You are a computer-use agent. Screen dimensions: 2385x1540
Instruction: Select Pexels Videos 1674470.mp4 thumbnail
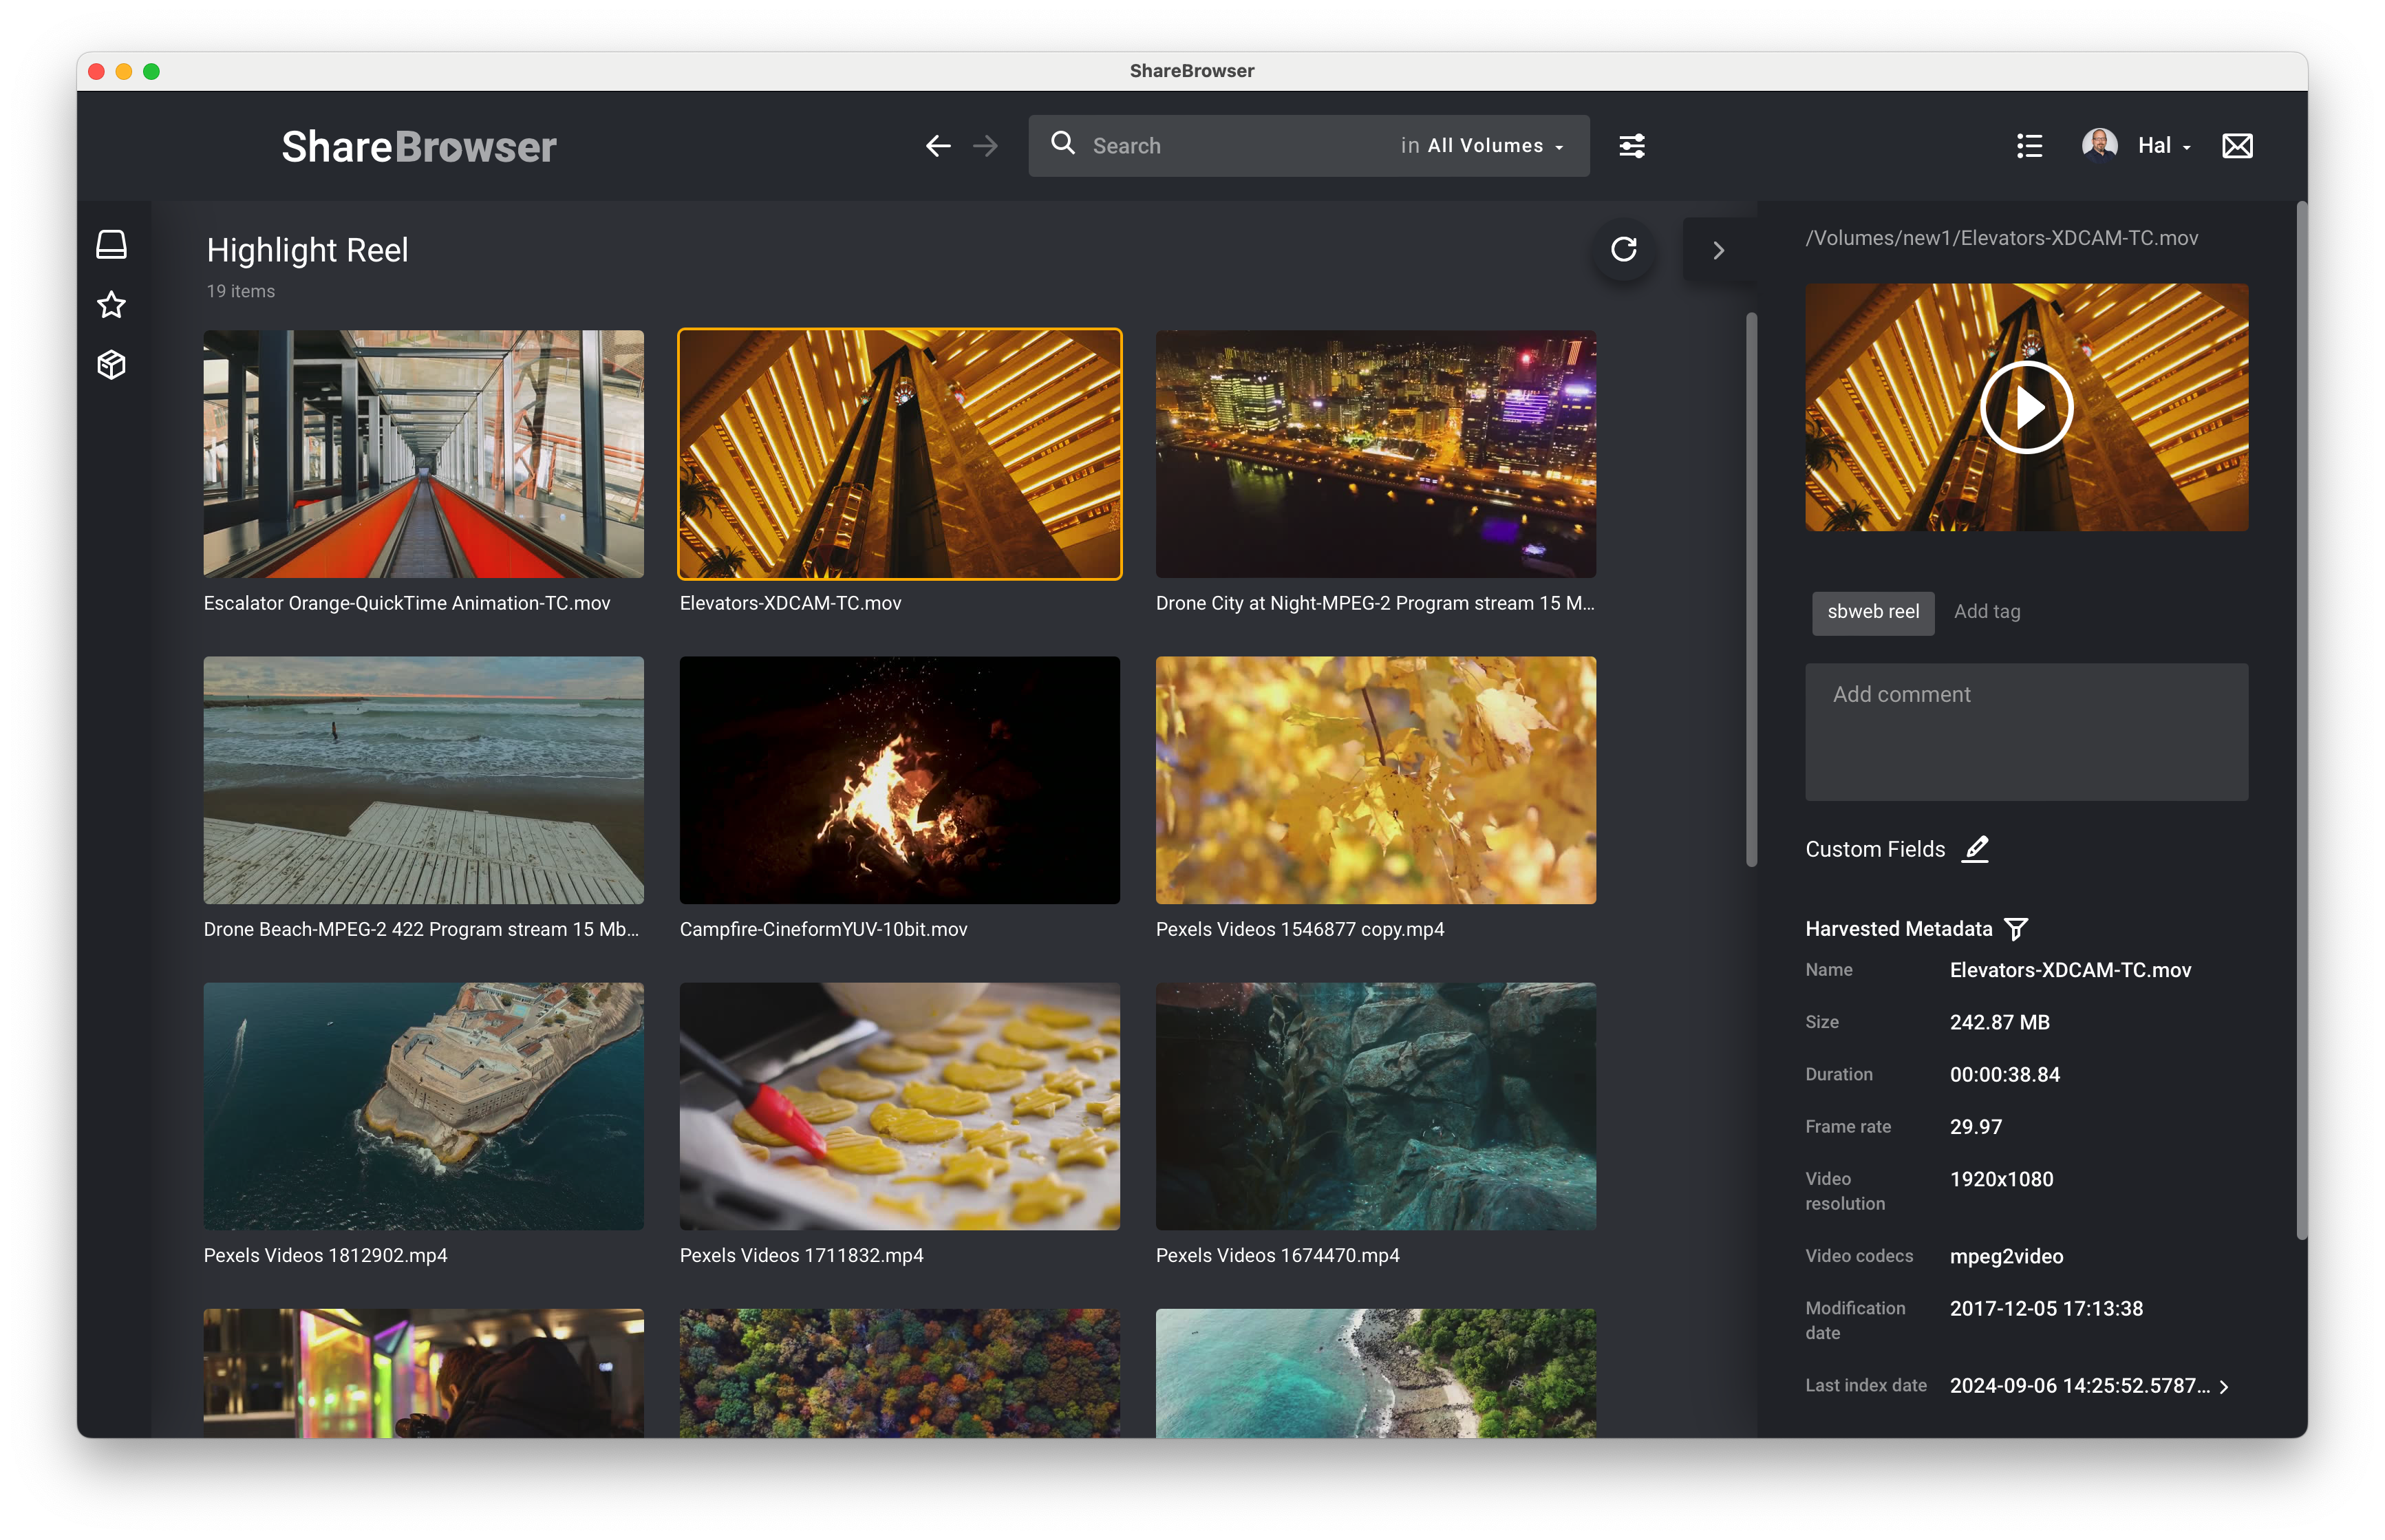coord(1375,1106)
